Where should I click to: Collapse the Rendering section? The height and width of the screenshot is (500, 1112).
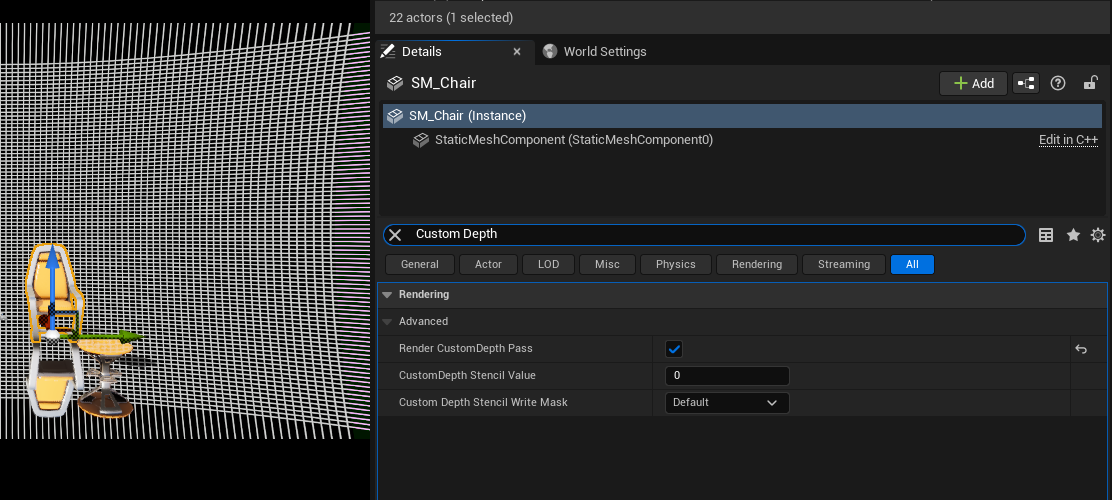387,295
